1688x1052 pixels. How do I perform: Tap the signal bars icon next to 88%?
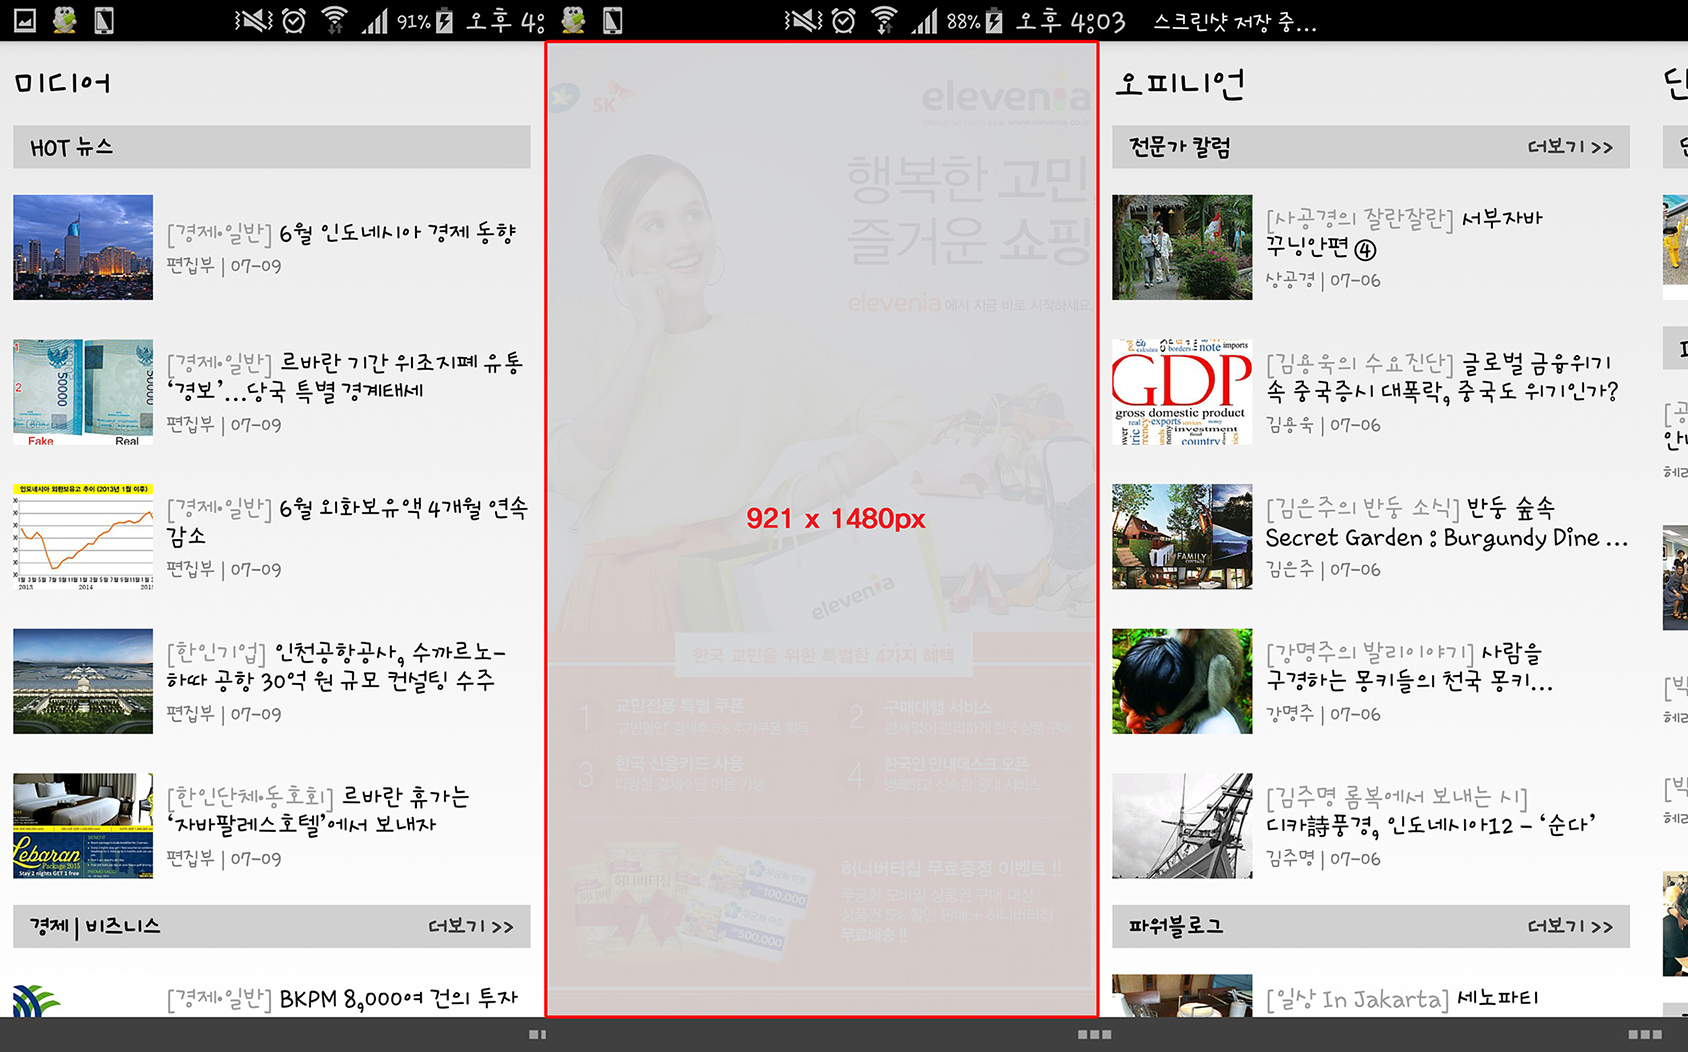click(x=924, y=21)
